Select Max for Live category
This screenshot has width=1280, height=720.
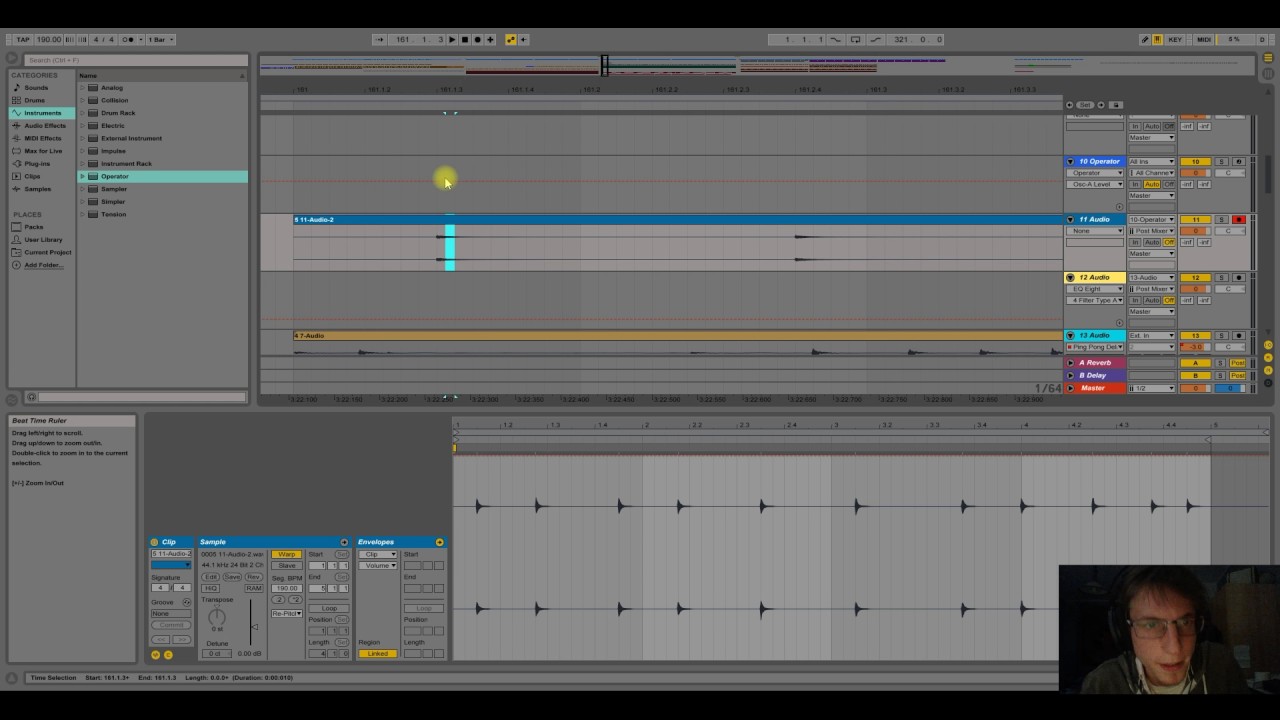[x=43, y=151]
